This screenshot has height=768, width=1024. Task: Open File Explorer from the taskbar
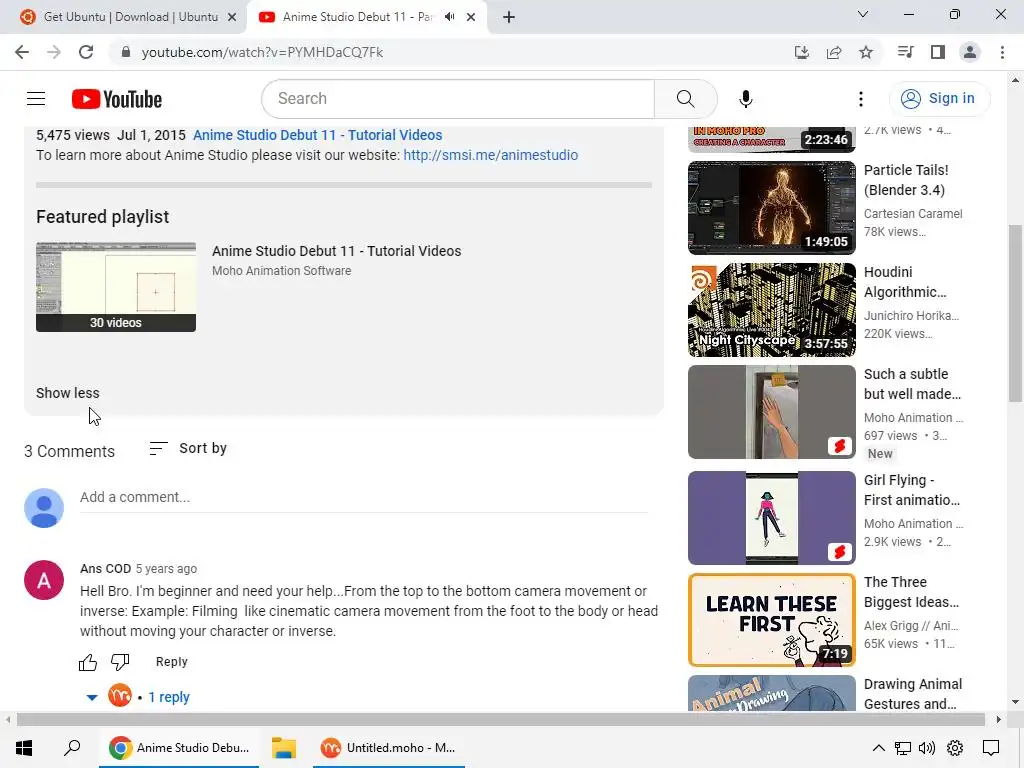[283, 748]
